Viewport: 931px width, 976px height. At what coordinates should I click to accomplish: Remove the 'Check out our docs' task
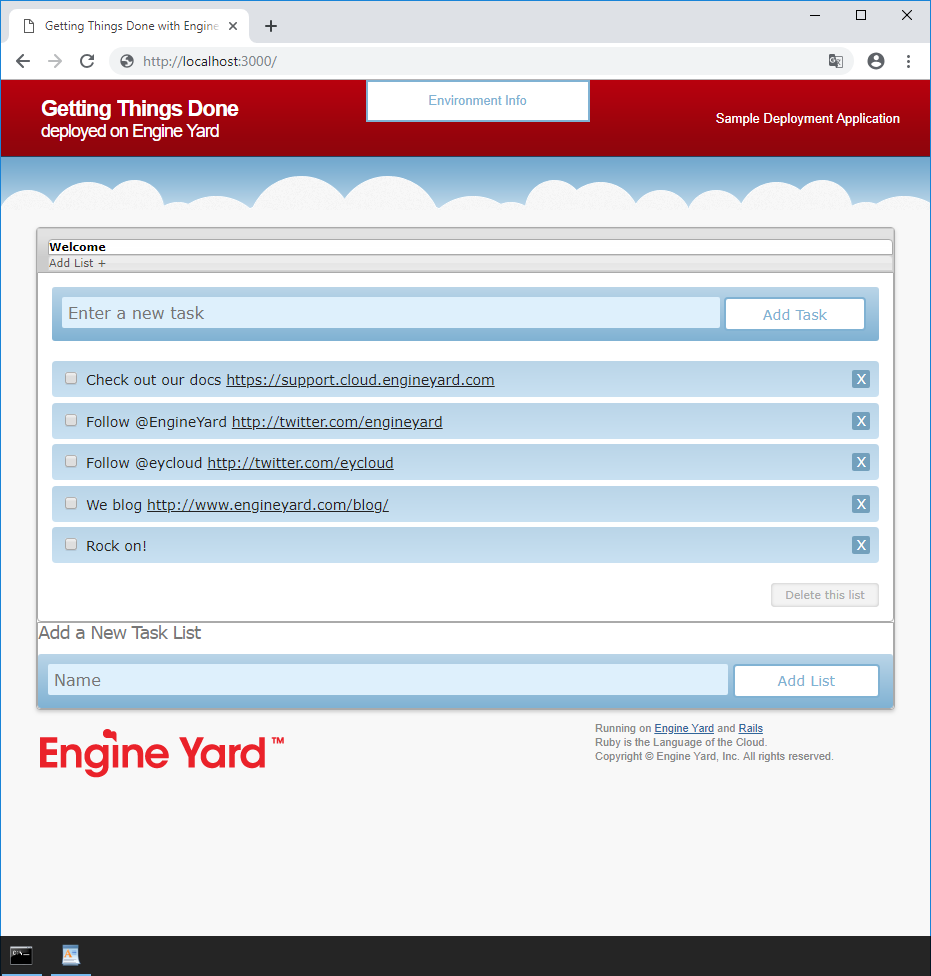tap(860, 379)
